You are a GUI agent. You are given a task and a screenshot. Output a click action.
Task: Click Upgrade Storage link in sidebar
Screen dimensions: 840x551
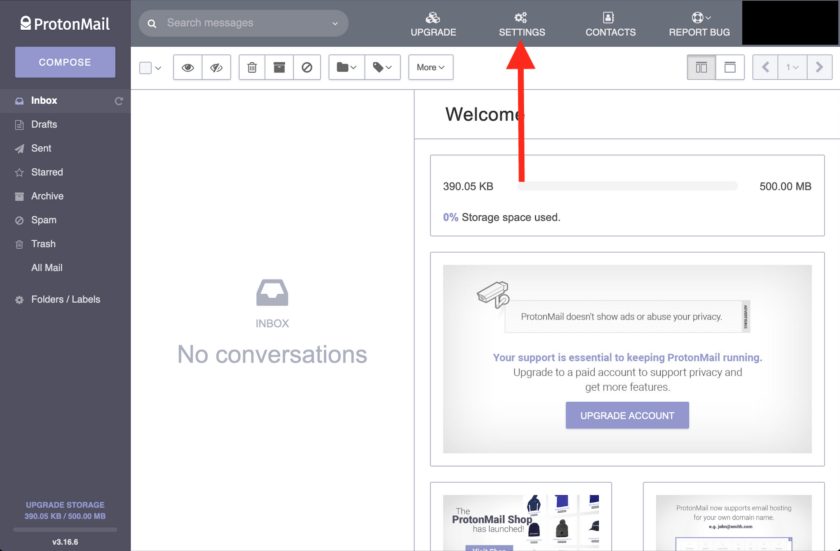pyautogui.click(x=65, y=505)
